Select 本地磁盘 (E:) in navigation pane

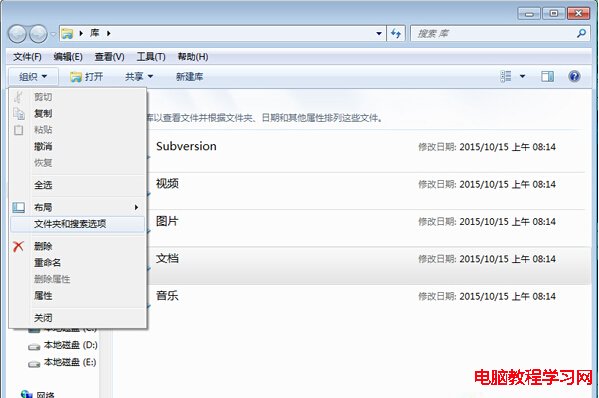[70, 362]
